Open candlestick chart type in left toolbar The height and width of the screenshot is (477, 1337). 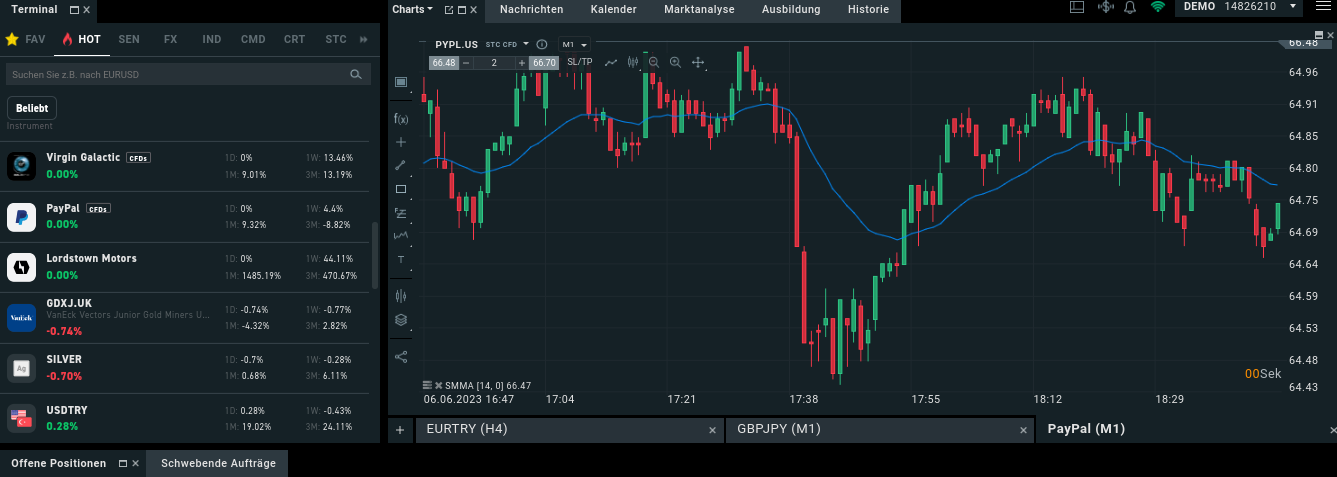401,296
